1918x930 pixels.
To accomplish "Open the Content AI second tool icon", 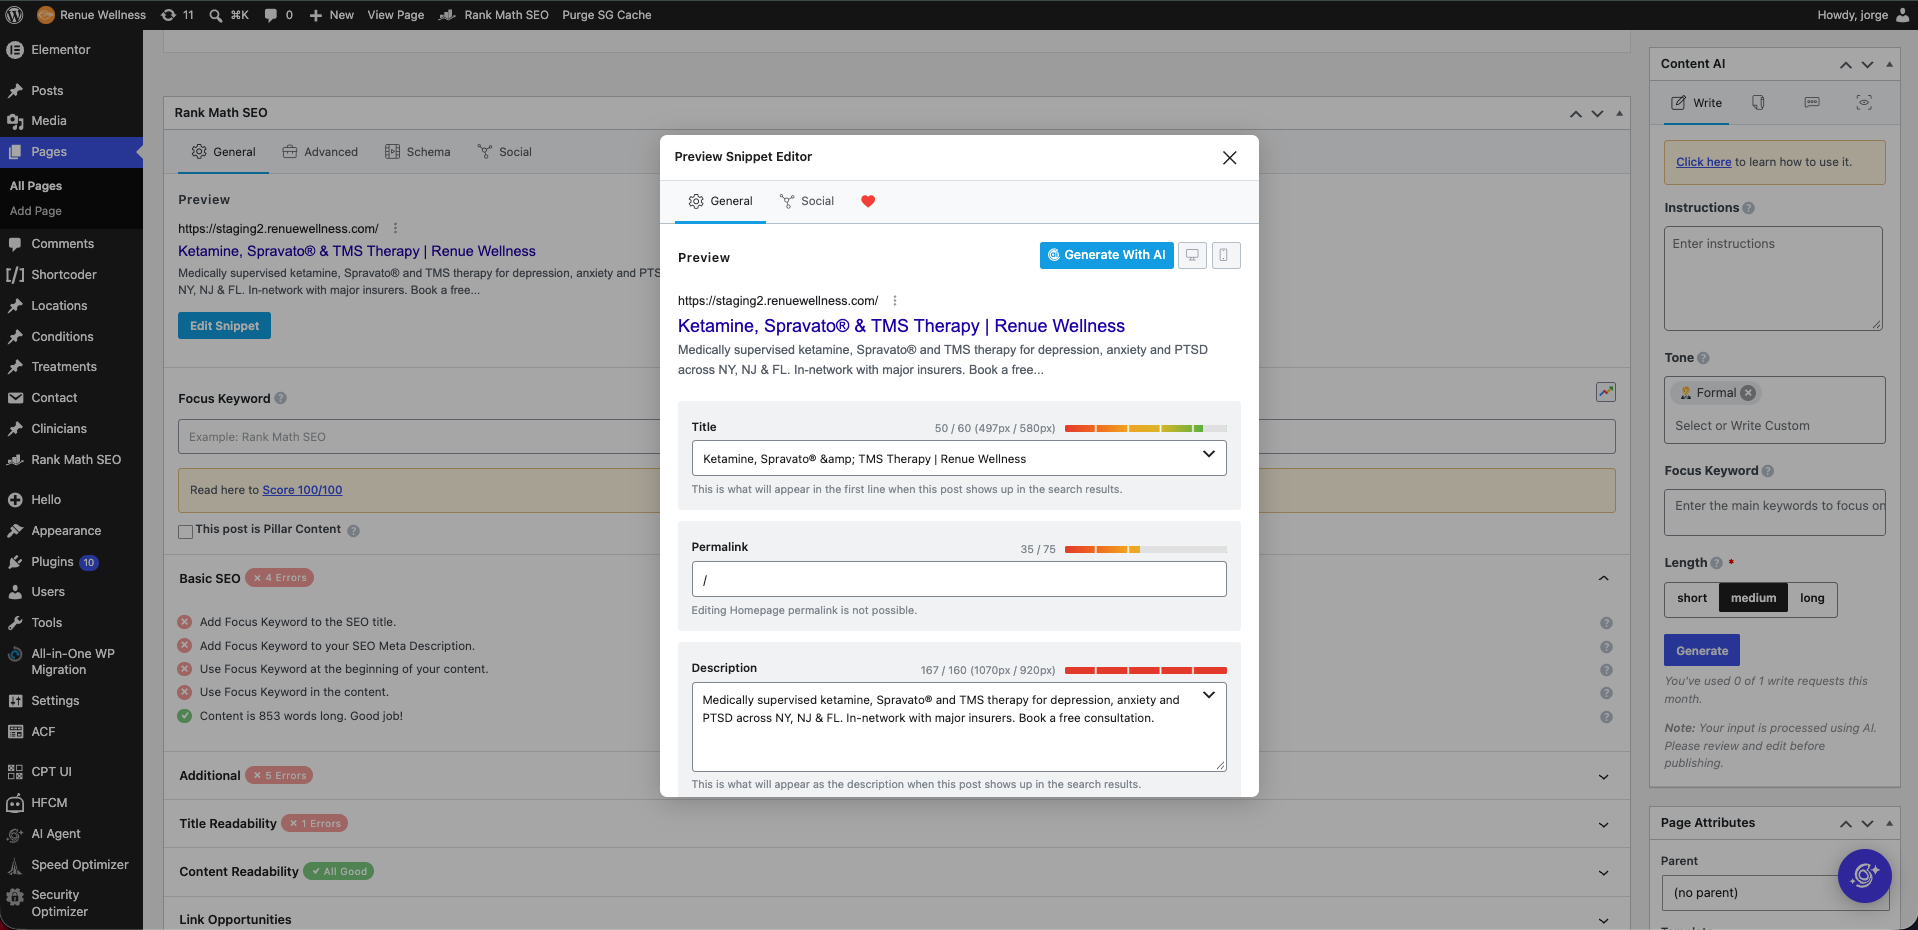I will [x=1758, y=103].
